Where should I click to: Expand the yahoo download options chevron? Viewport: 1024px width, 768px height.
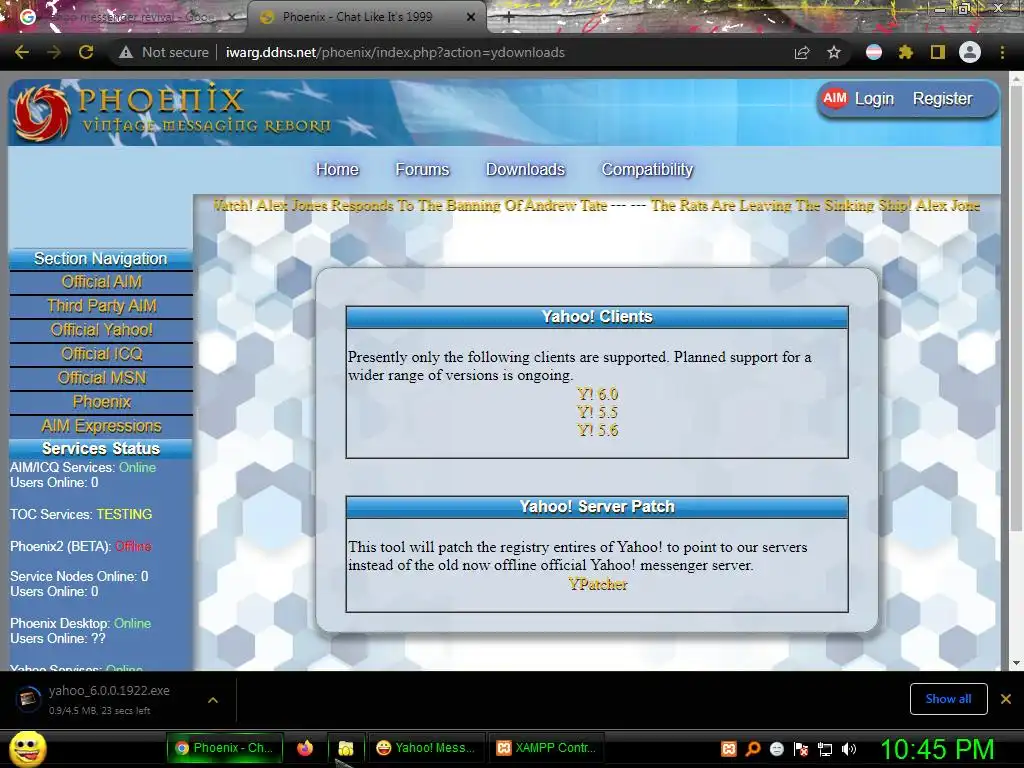click(x=213, y=699)
